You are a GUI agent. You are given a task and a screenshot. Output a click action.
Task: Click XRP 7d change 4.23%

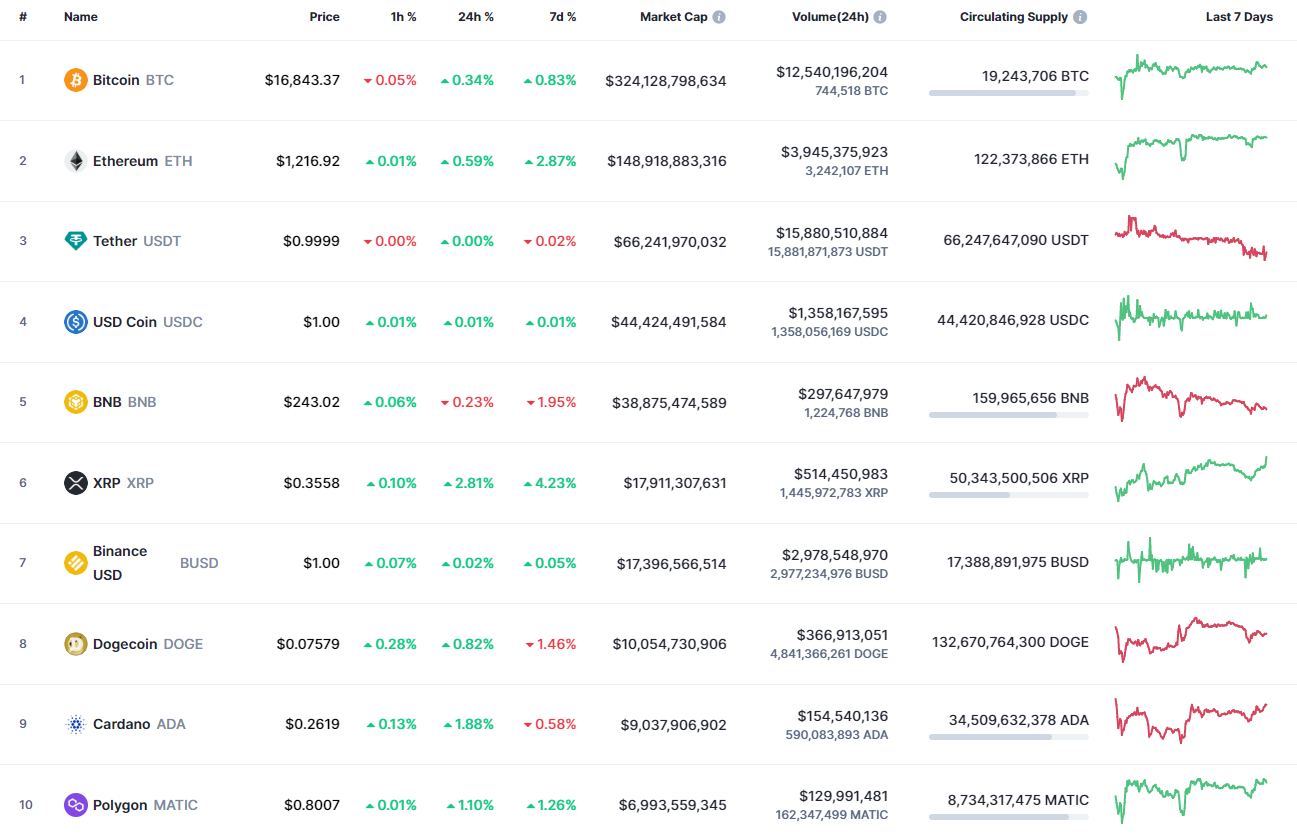550,483
